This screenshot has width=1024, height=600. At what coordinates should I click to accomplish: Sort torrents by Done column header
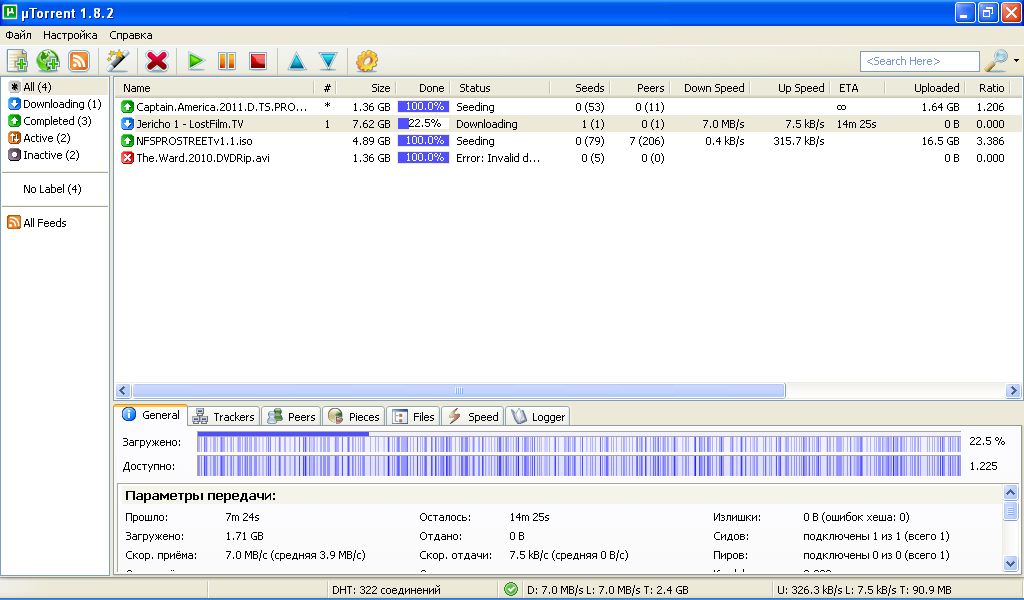click(x=423, y=88)
